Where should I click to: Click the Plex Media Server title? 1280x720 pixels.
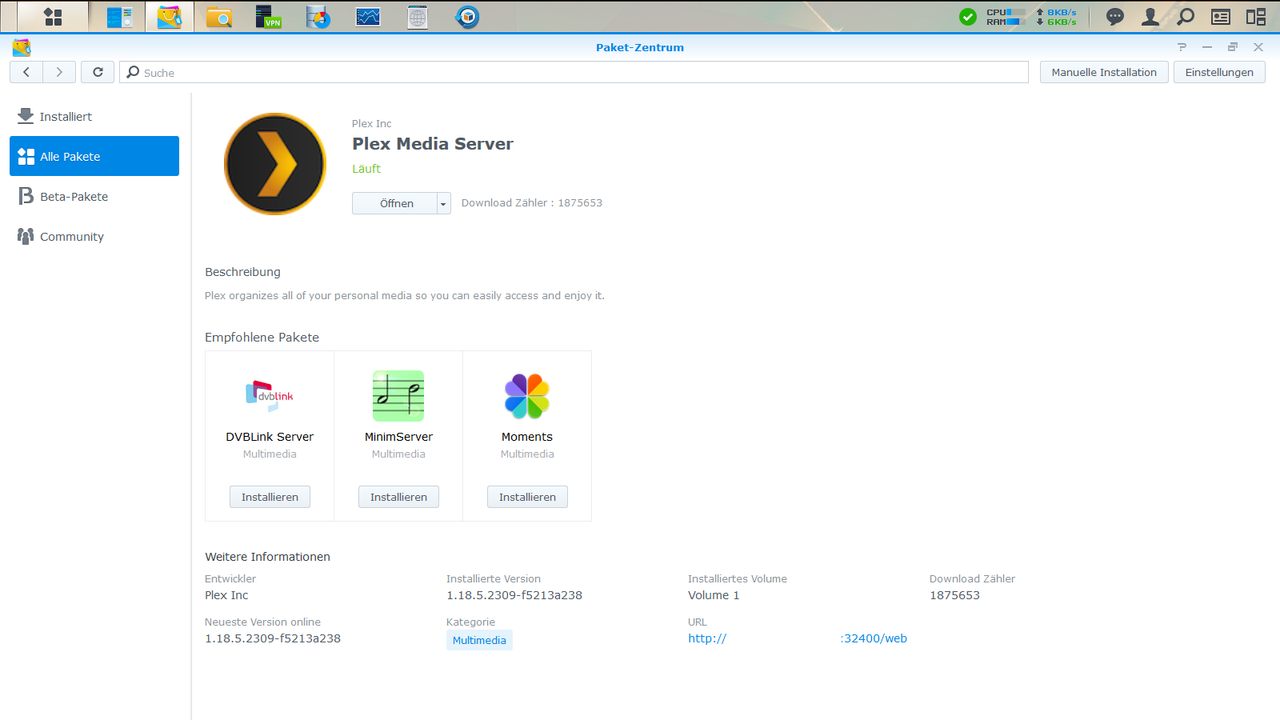(433, 144)
